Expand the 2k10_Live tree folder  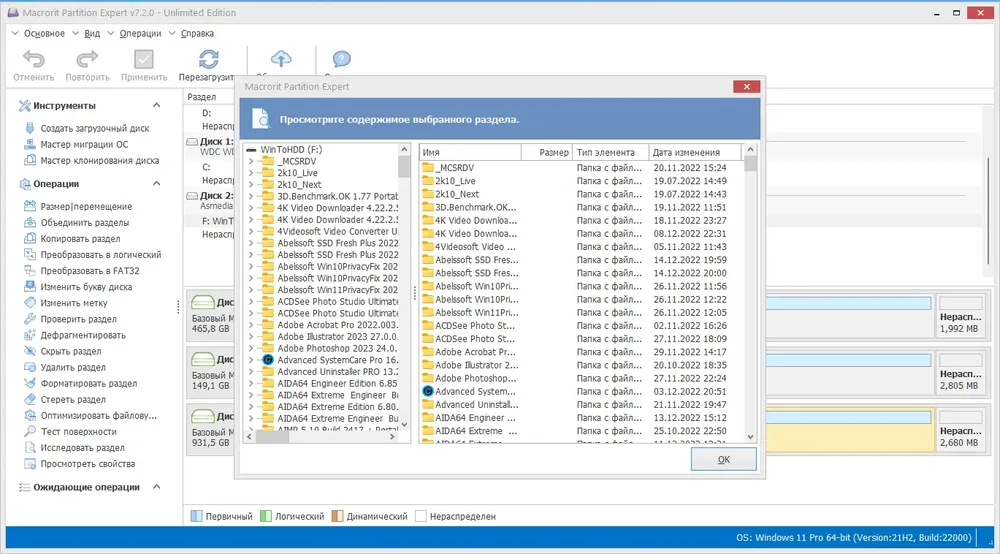[251, 173]
